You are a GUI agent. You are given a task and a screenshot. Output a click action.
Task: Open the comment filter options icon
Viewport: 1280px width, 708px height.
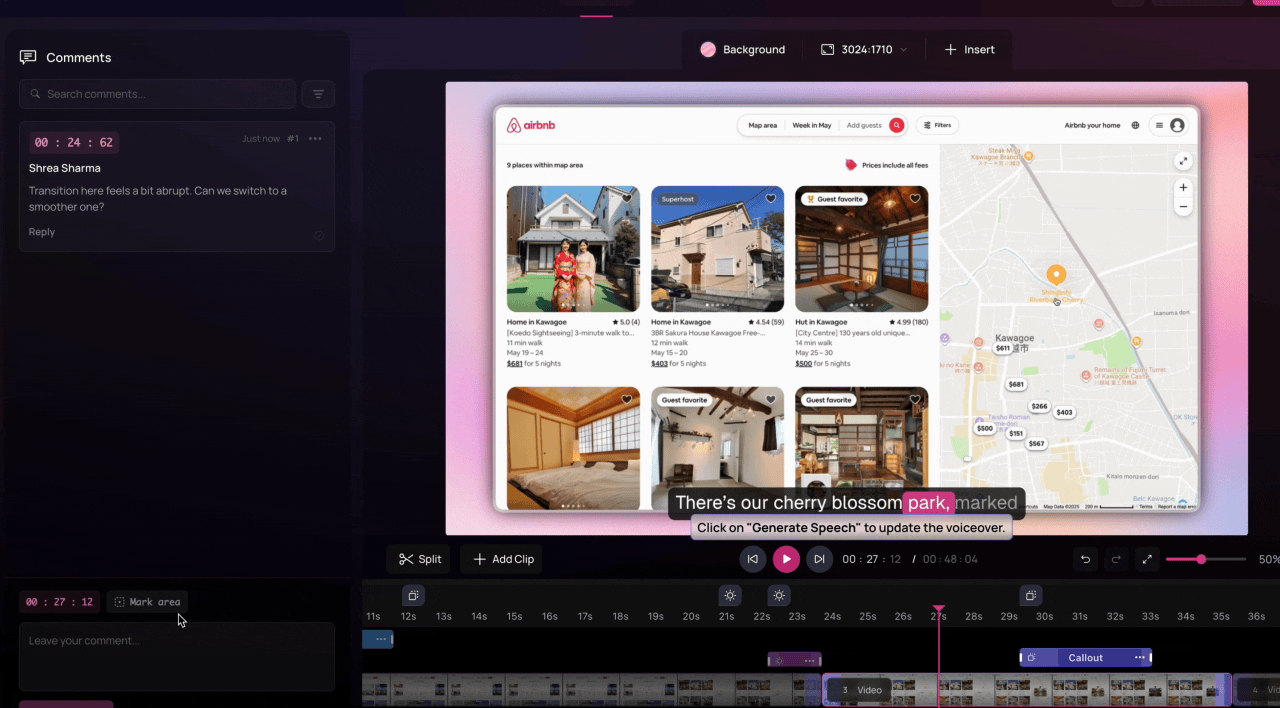coord(318,94)
